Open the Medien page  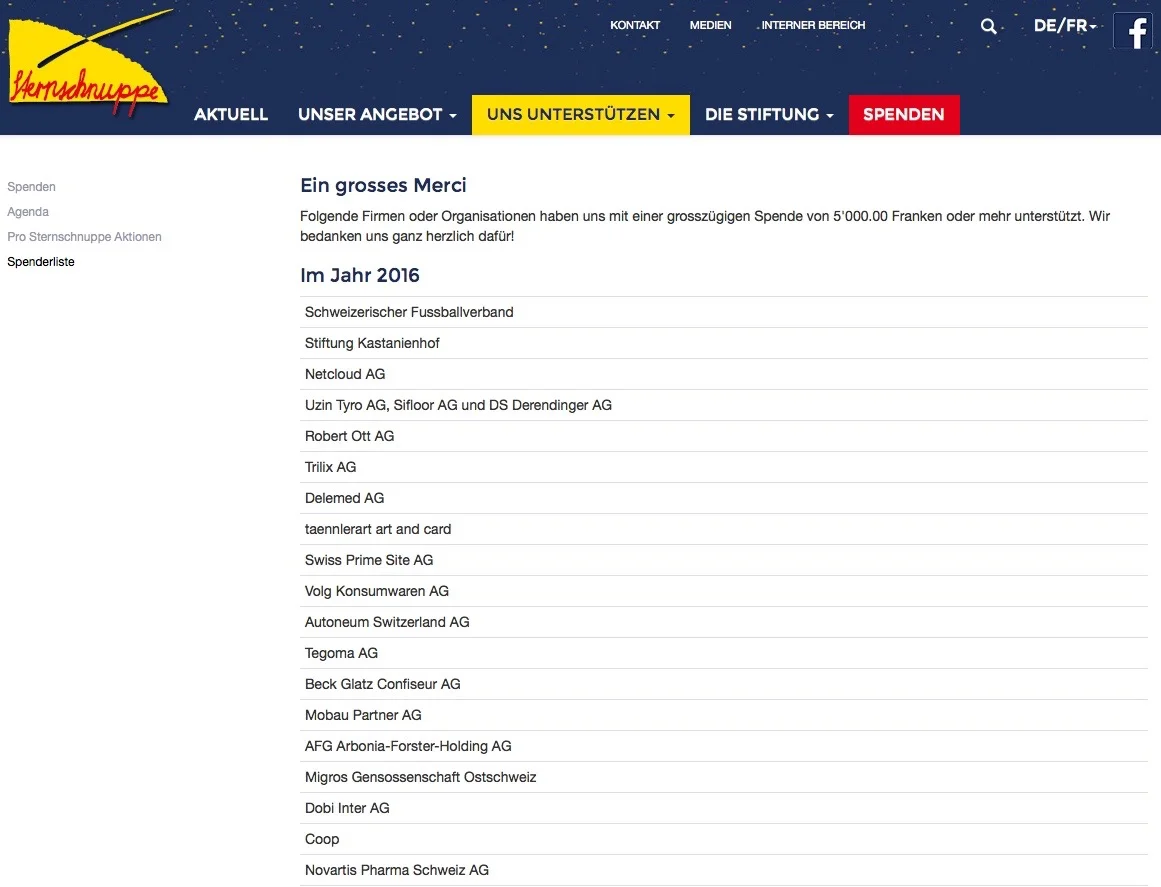pyautogui.click(x=710, y=25)
